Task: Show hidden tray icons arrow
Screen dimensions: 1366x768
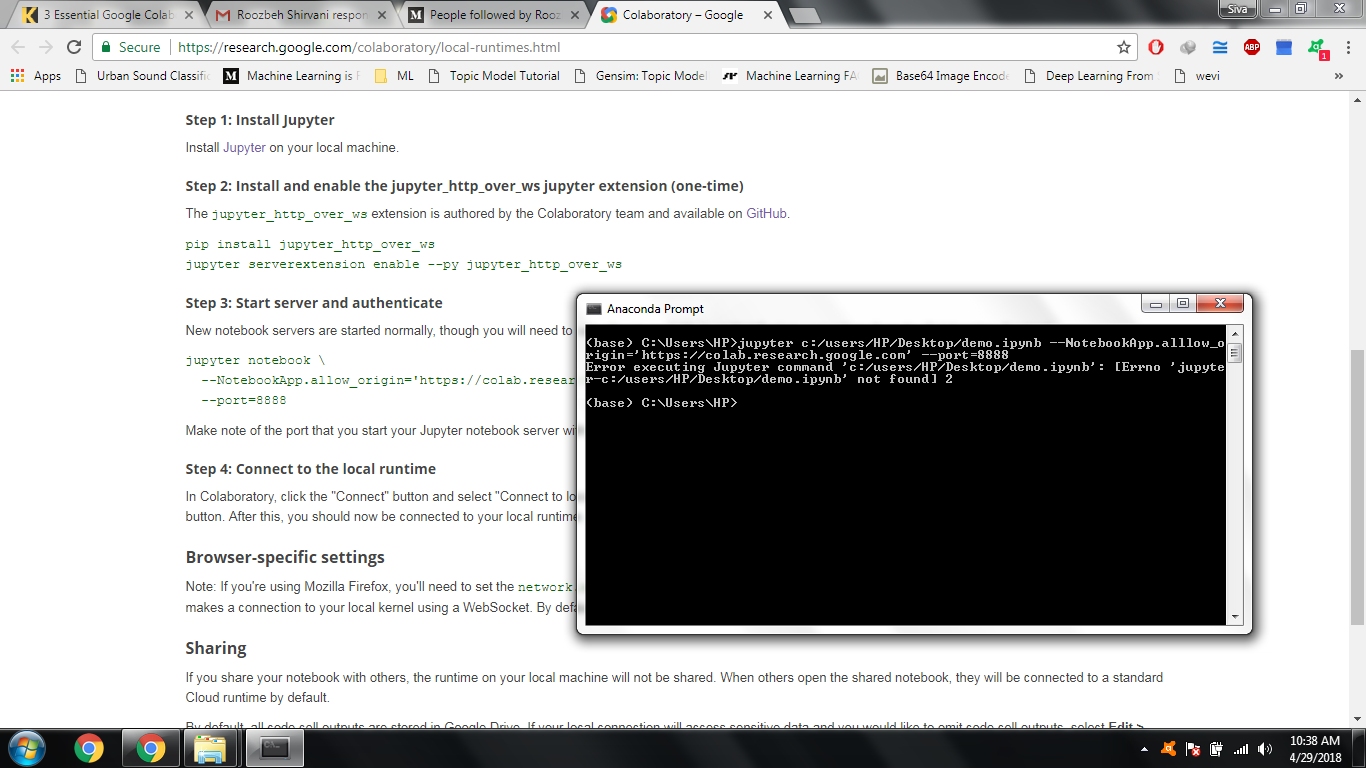Action: (x=1145, y=748)
